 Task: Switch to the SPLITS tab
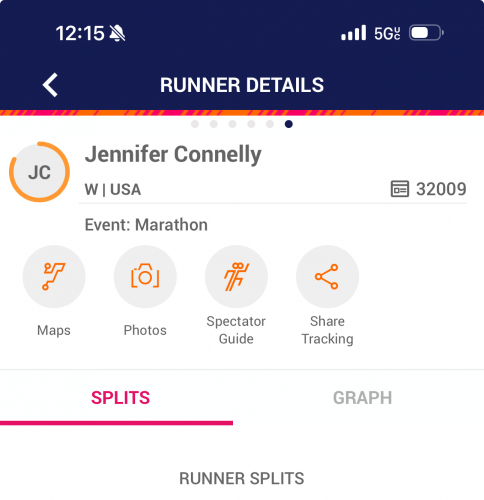point(121,398)
